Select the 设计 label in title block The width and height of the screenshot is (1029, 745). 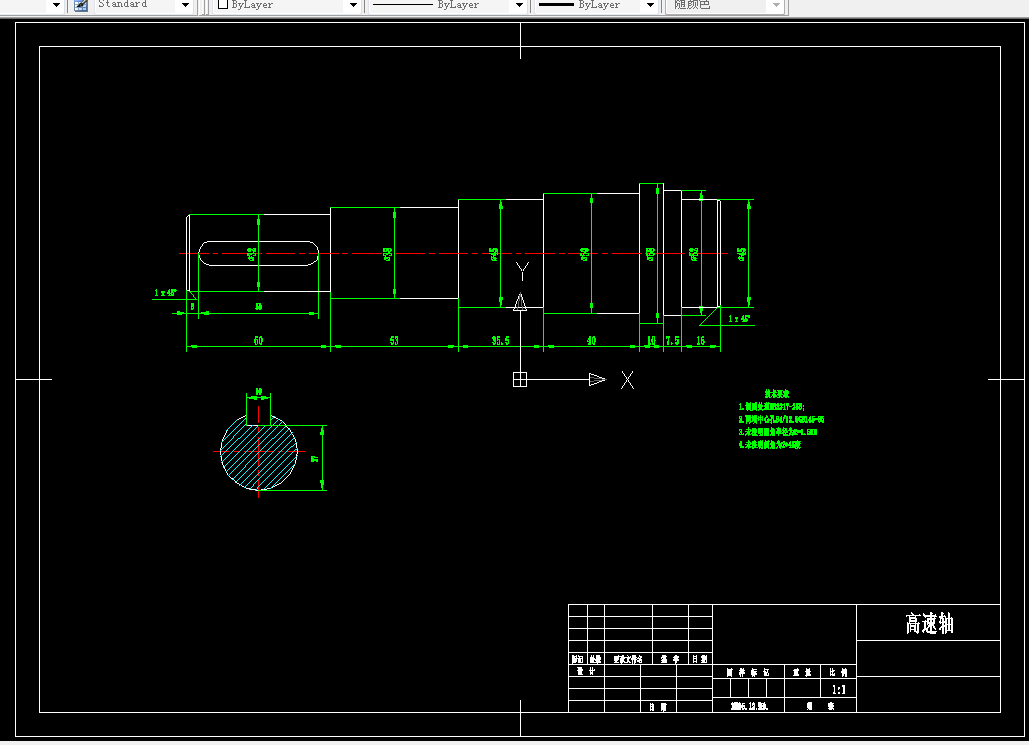tap(586, 671)
